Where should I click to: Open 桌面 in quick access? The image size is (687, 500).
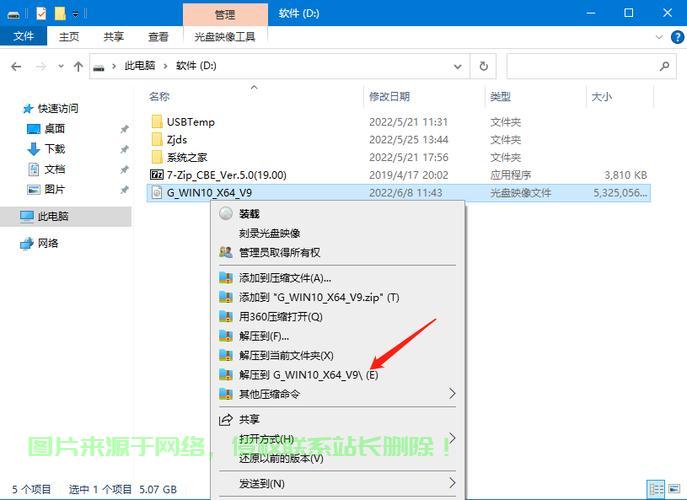click(54, 128)
